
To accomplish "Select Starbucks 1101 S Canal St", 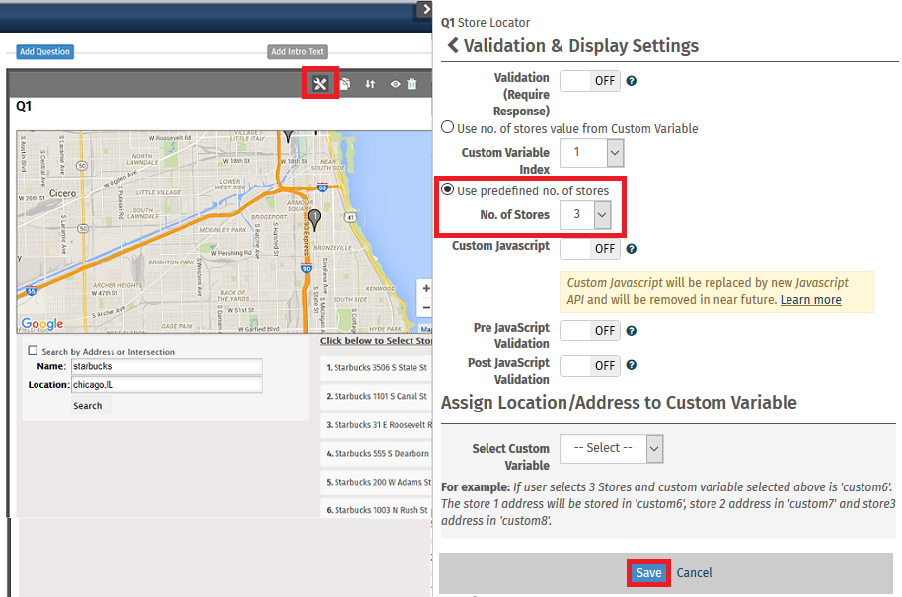I will [376, 396].
